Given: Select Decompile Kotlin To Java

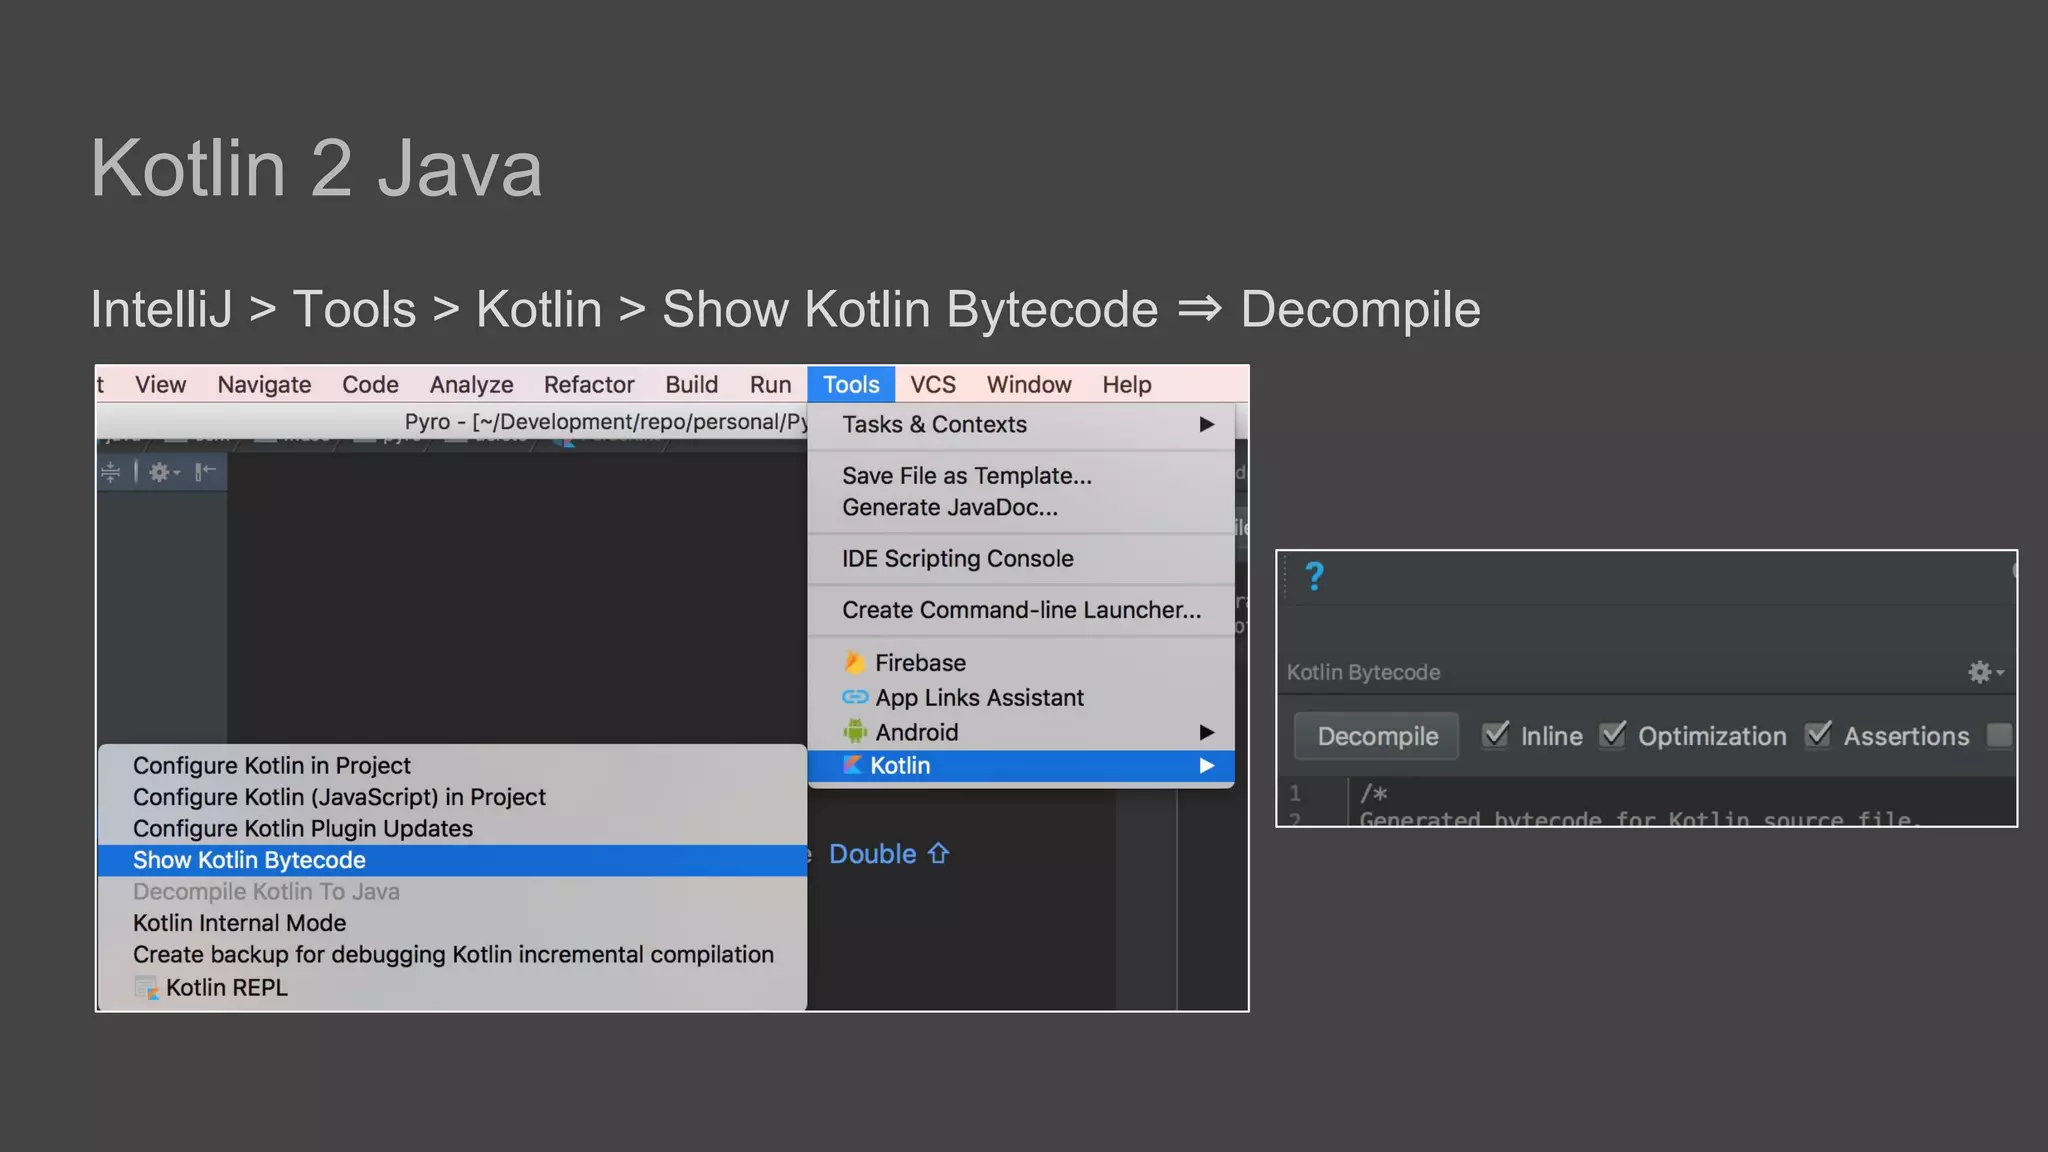Looking at the screenshot, I should coord(452,891).
